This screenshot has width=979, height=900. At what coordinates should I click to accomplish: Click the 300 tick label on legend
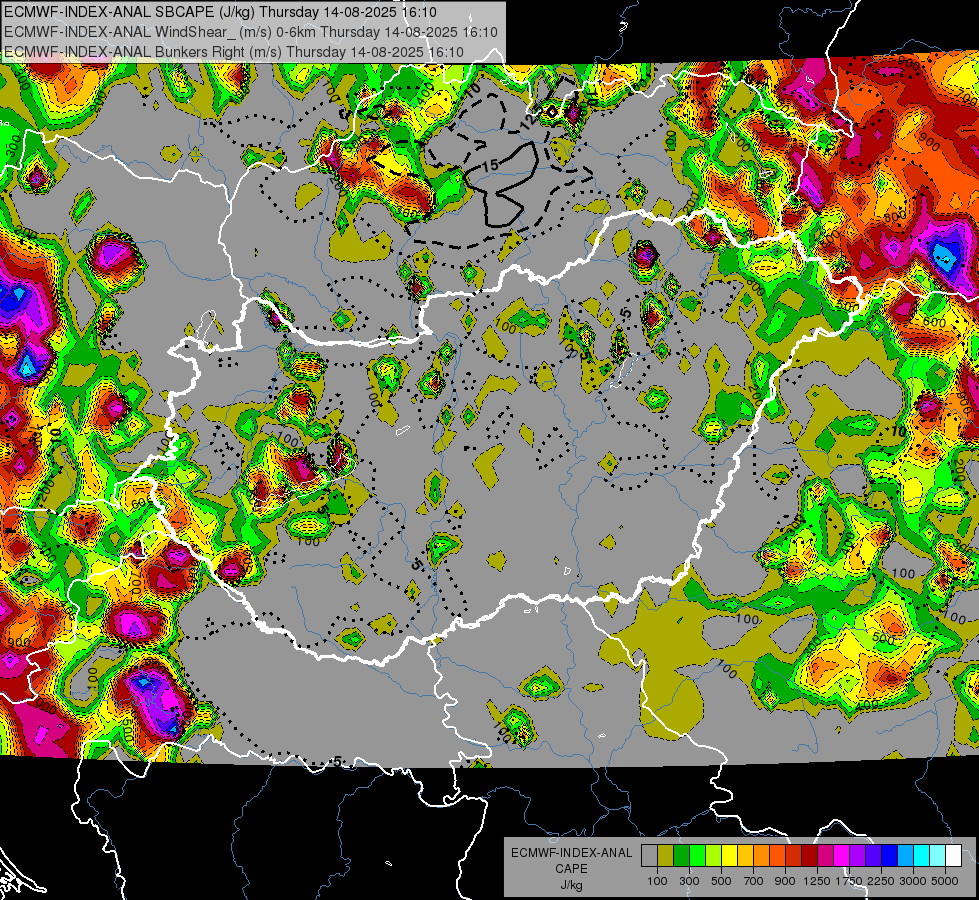(x=689, y=881)
